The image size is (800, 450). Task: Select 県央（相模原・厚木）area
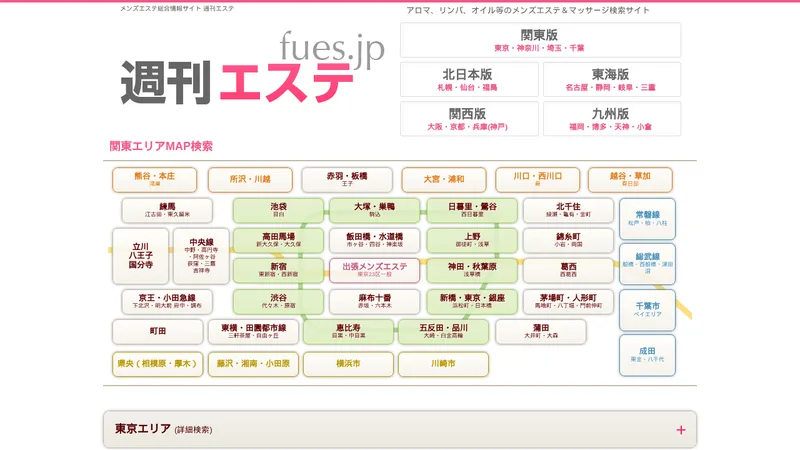[x=158, y=364]
